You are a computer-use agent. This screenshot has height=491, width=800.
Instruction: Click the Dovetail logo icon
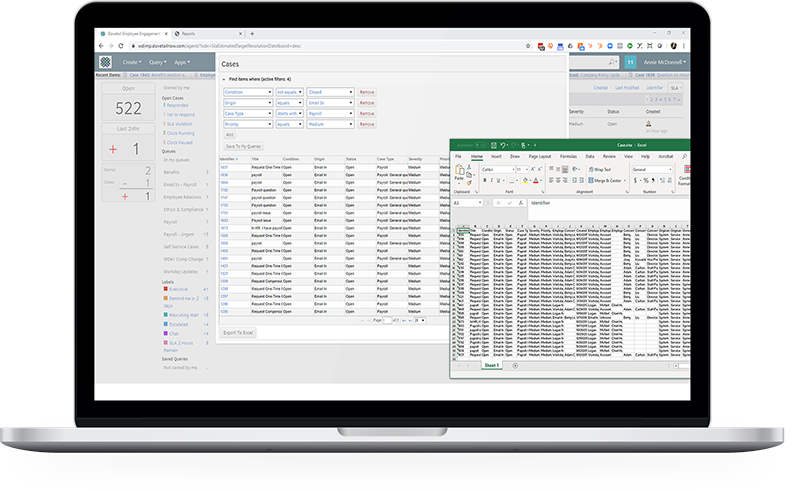(105, 62)
